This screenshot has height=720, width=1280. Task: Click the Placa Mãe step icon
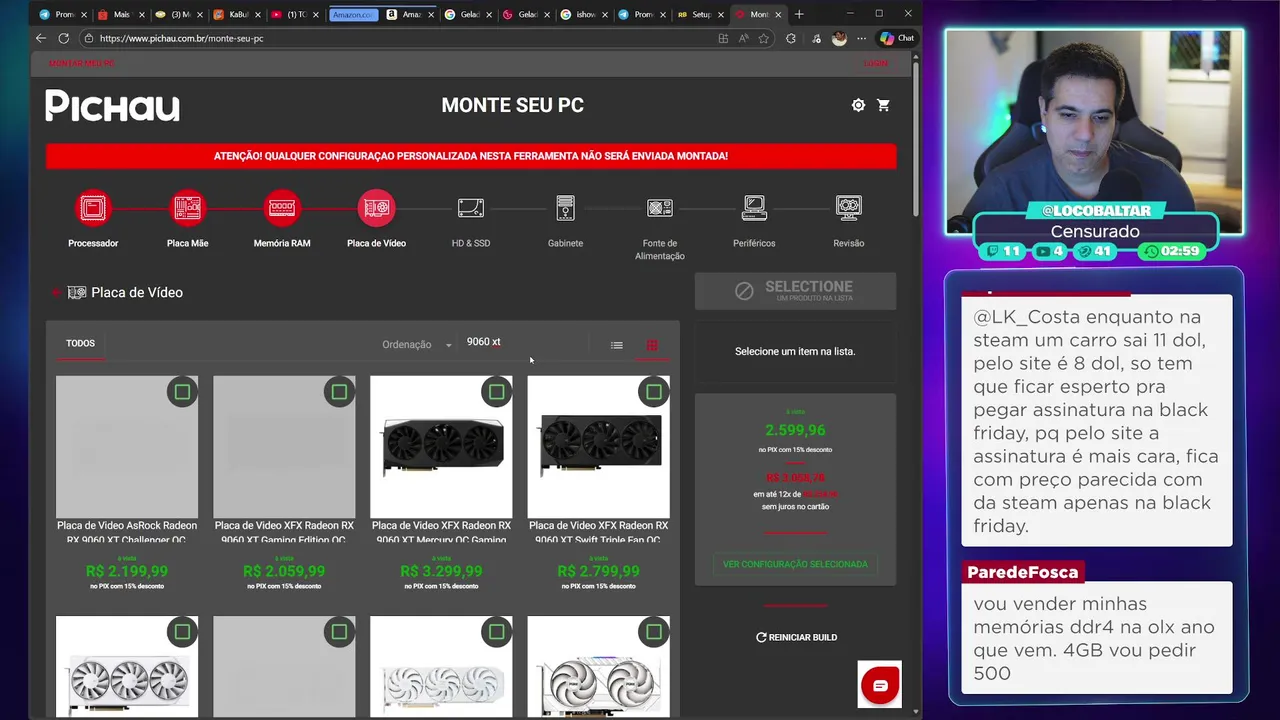(x=187, y=208)
